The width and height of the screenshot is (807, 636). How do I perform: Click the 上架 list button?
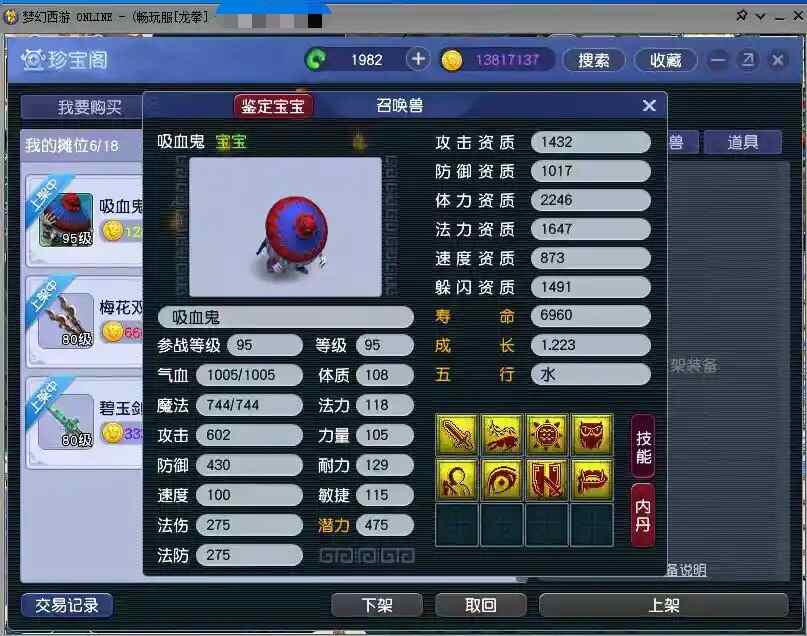pyautogui.click(x=663, y=605)
